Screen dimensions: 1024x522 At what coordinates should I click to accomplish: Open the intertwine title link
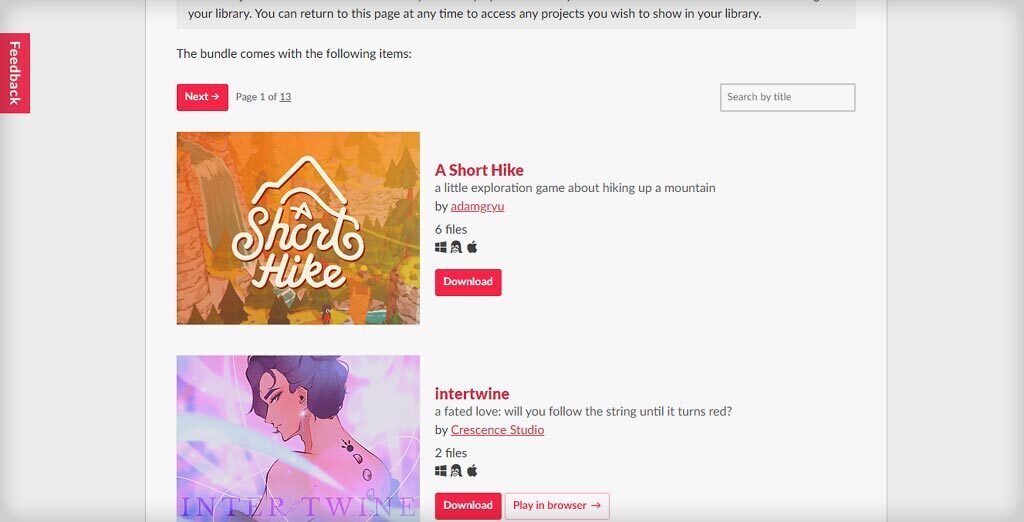point(472,393)
